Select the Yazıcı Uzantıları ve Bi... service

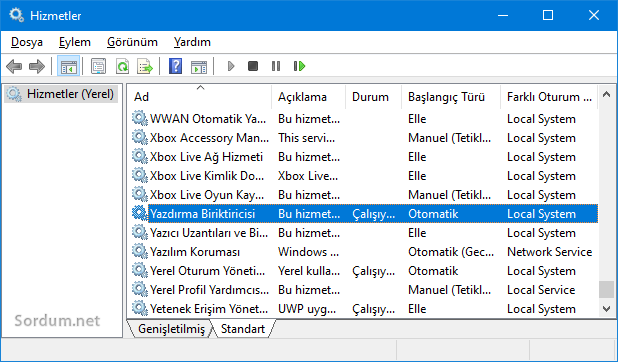(x=365, y=232)
